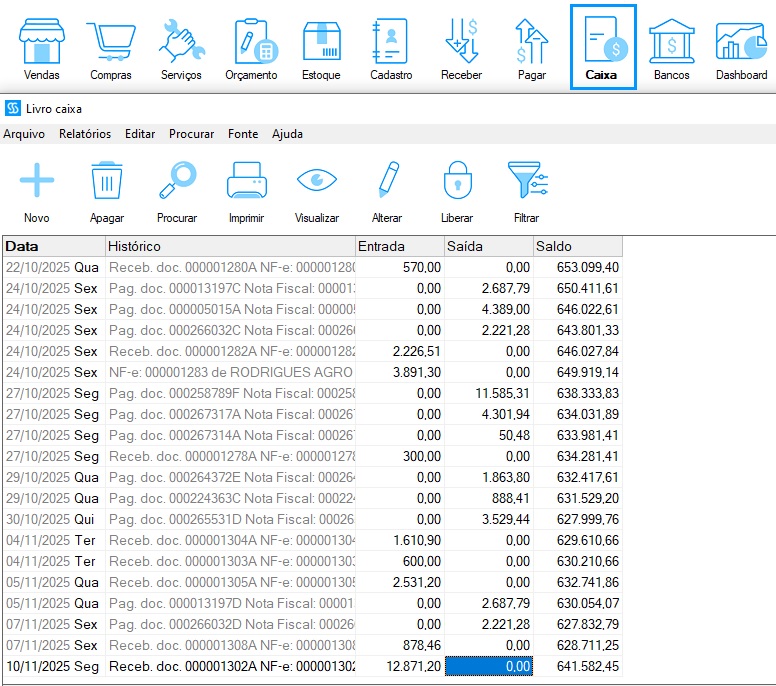Click the Imprimir printer icon
Image resolution: width=776 pixels, height=686 pixels.
click(x=246, y=182)
